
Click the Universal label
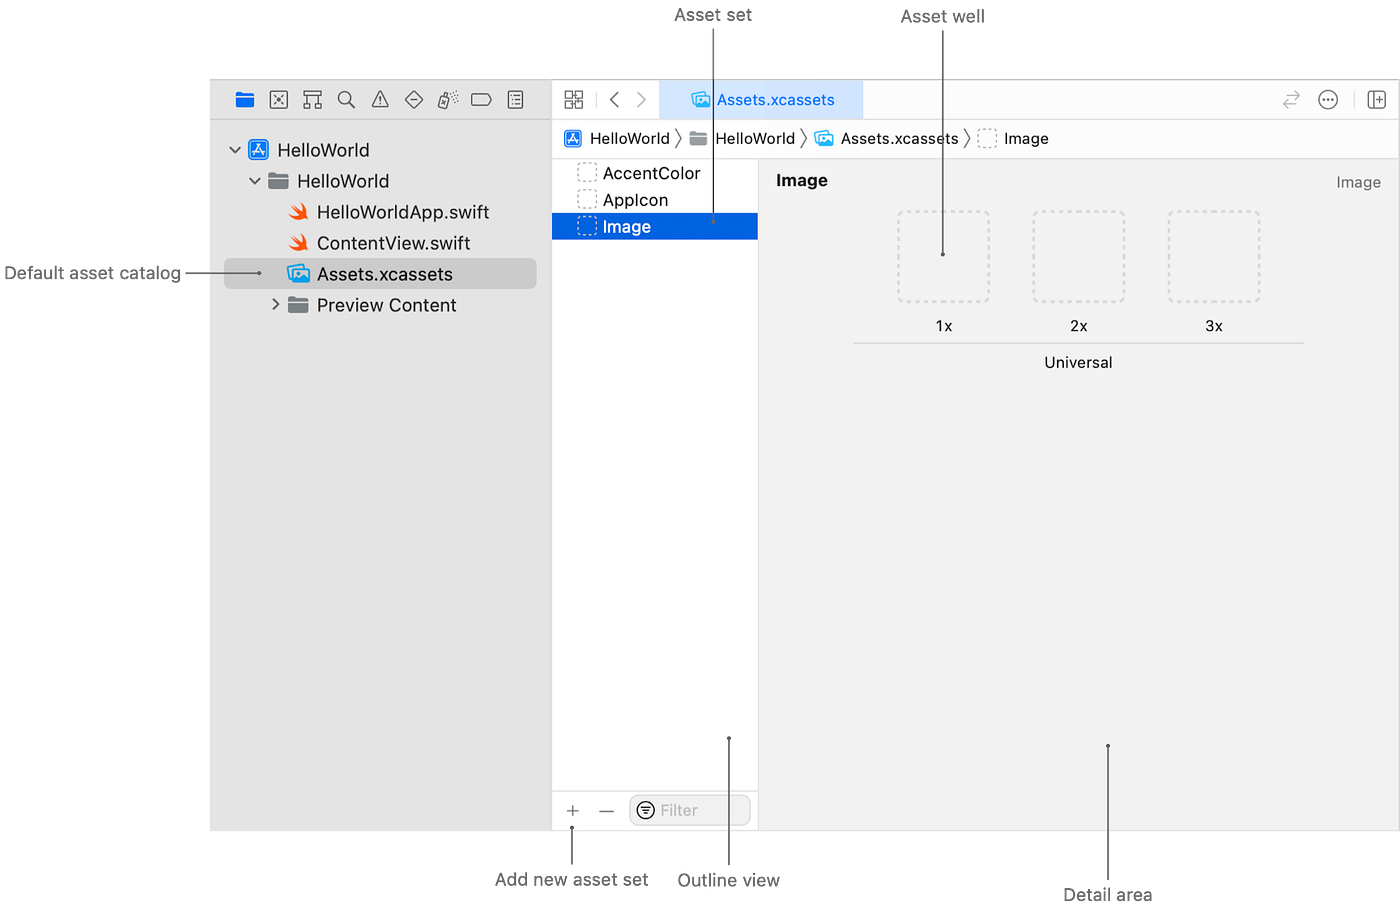click(1078, 363)
